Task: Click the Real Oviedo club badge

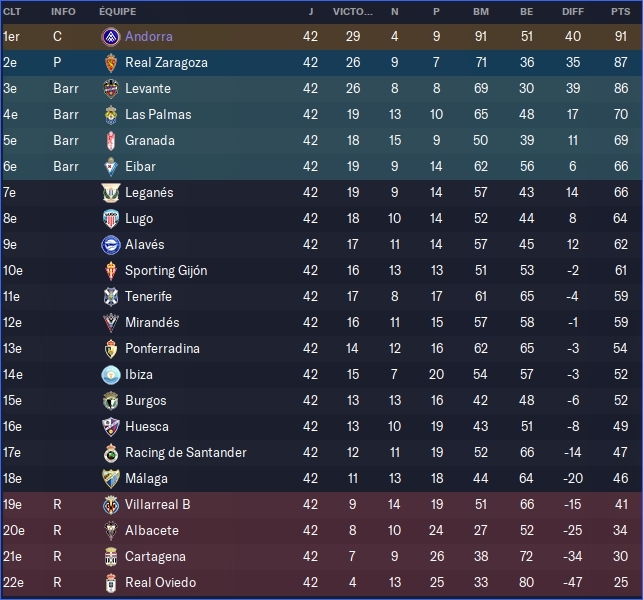Action: tap(111, 583)
